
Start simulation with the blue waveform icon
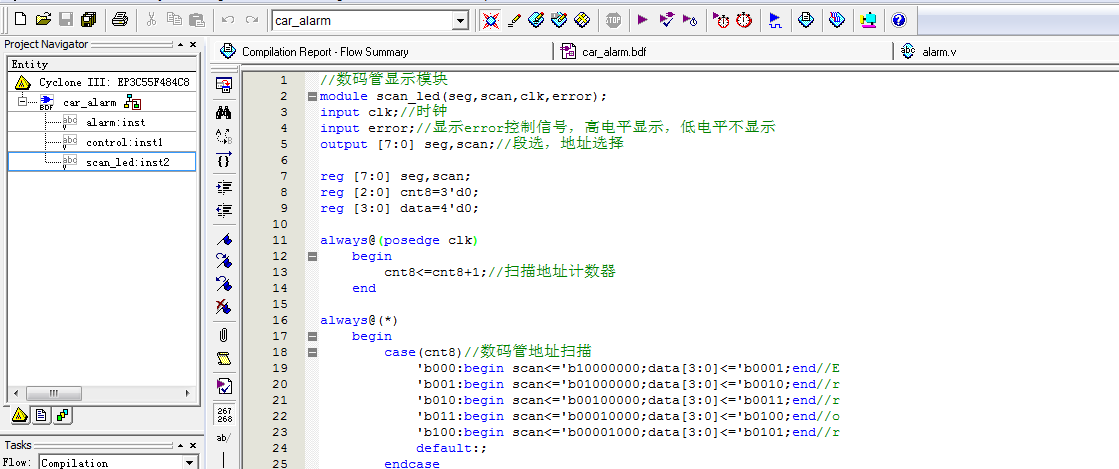pyautogui.click(x=775, y=20)
